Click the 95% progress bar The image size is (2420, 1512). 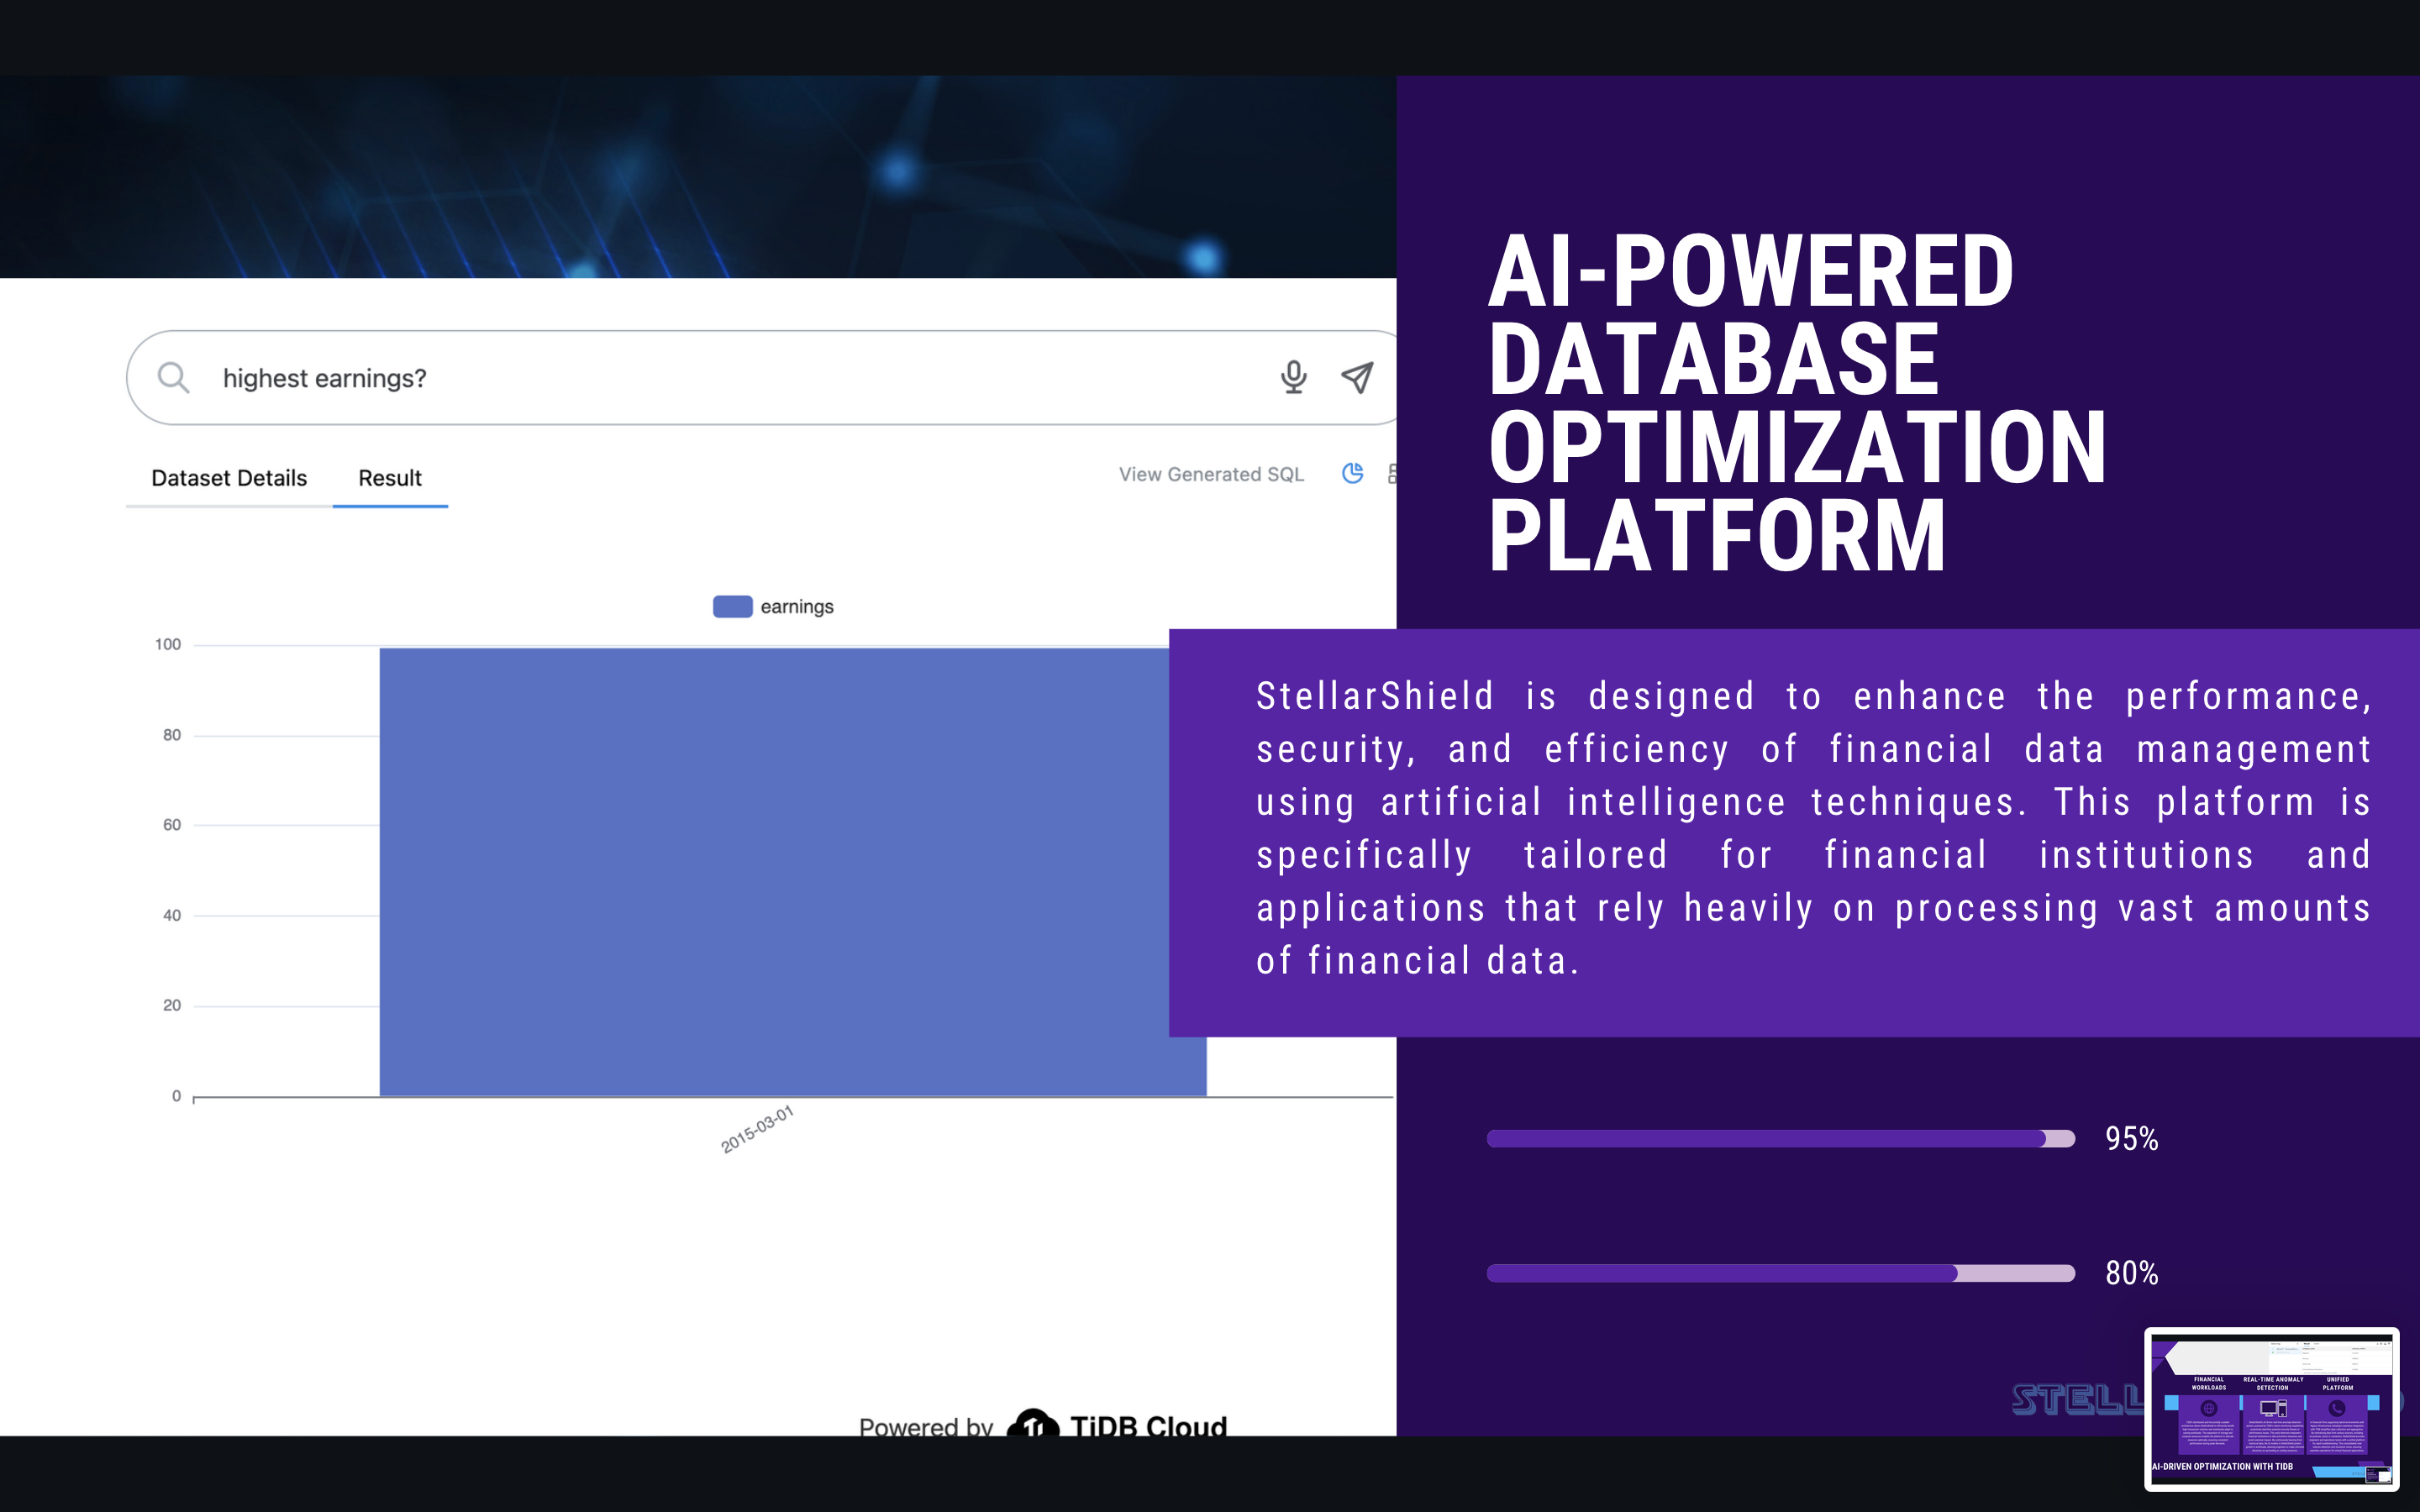click(1780, 1138)
